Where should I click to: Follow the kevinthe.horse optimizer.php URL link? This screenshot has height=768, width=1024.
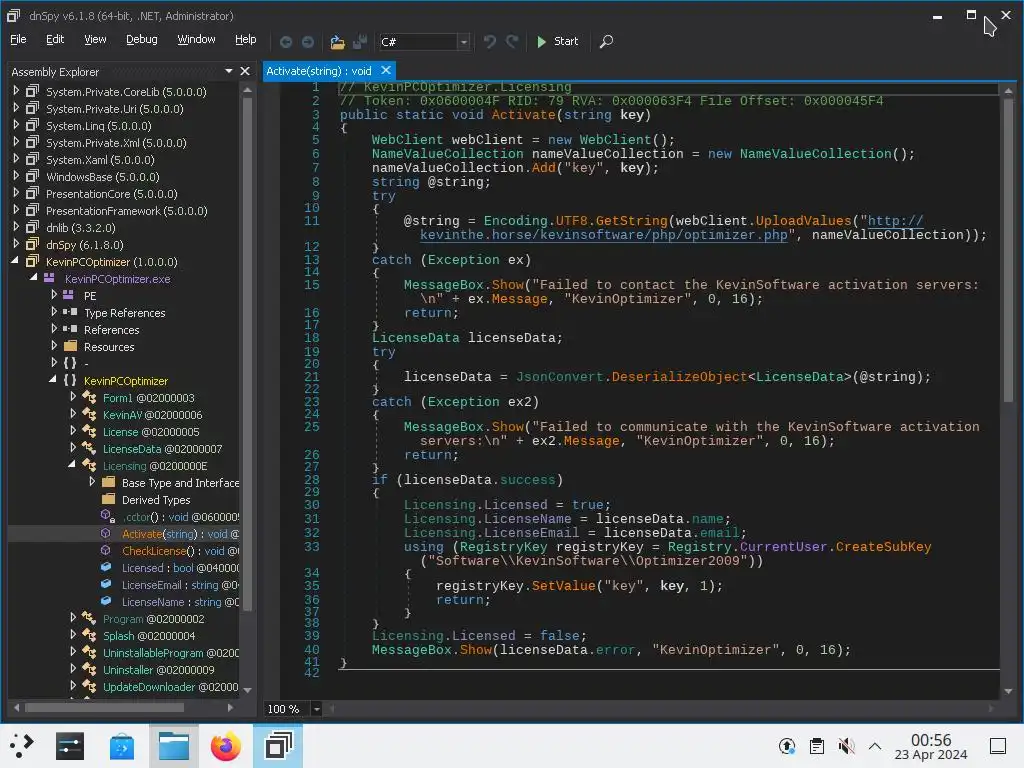tap(604, 234)
